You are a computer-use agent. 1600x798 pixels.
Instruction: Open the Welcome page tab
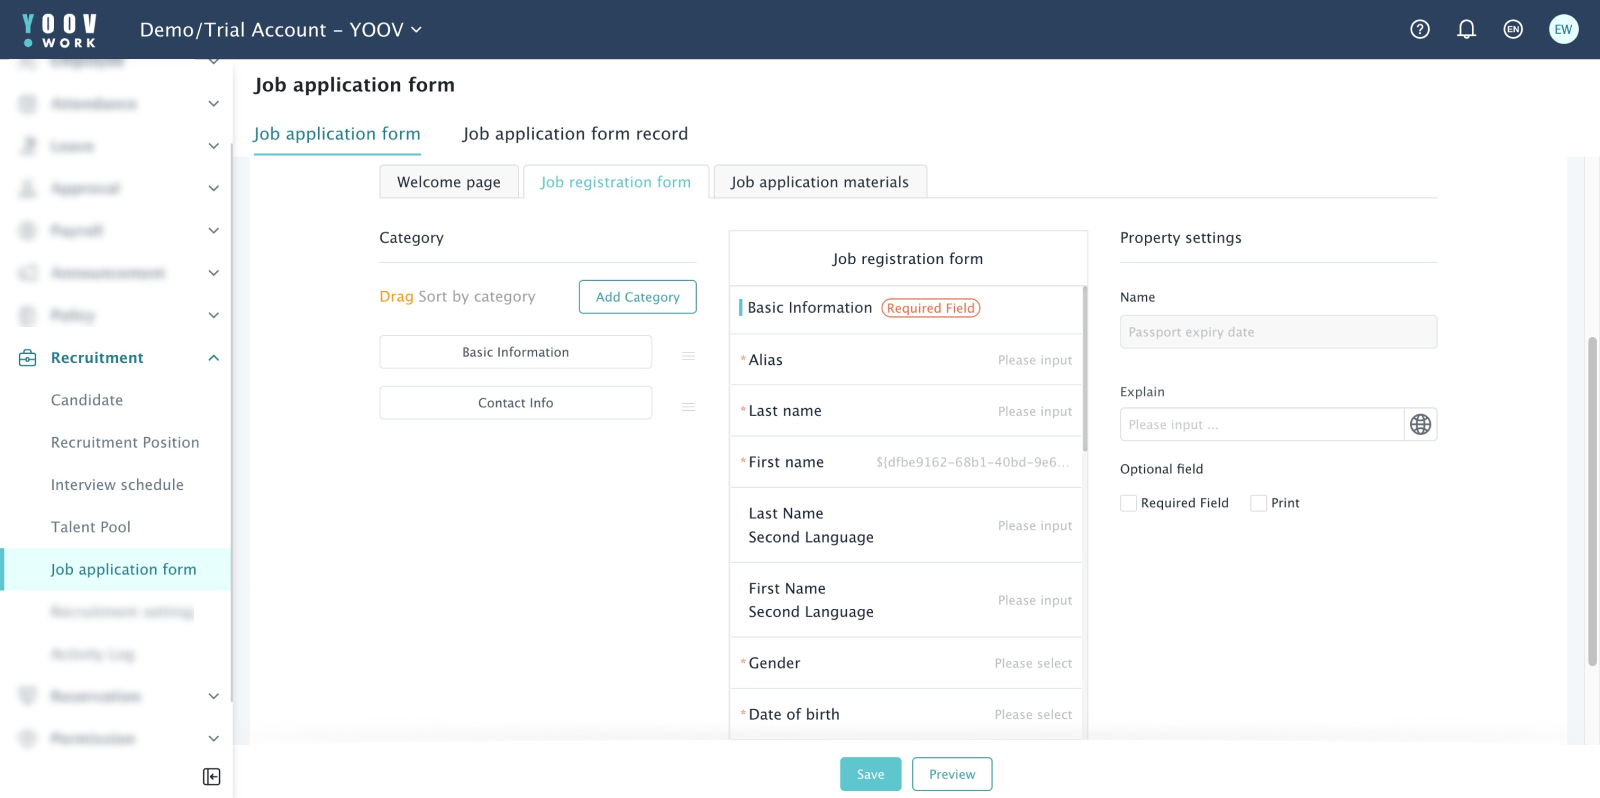pyautogui.click(x=449, y=182)
